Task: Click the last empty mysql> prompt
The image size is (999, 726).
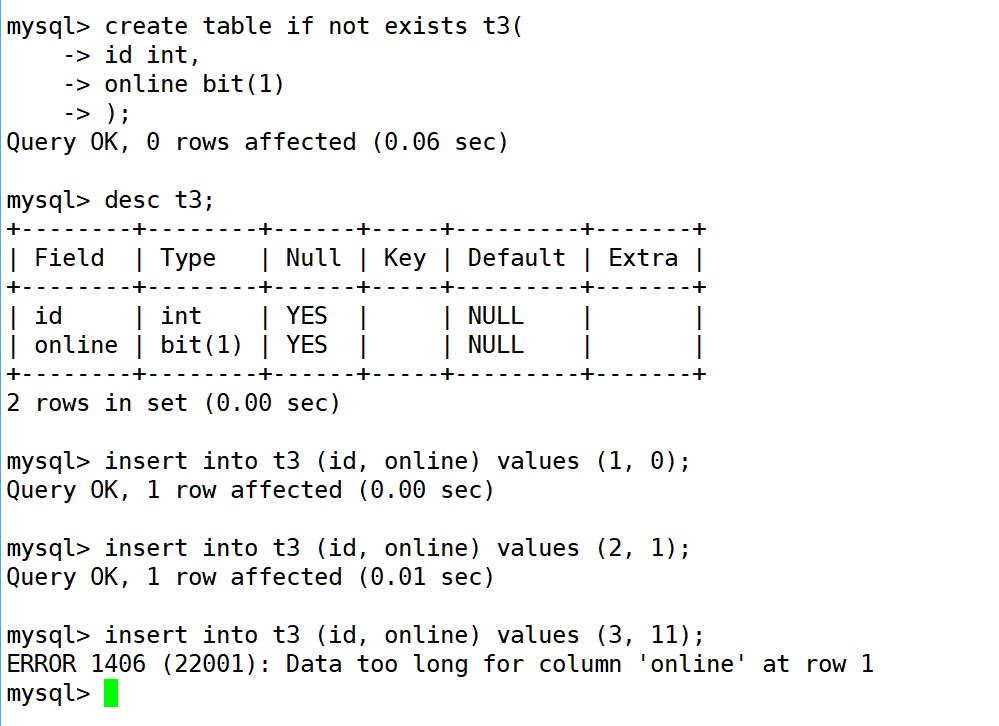Action: tap(48, 694)
